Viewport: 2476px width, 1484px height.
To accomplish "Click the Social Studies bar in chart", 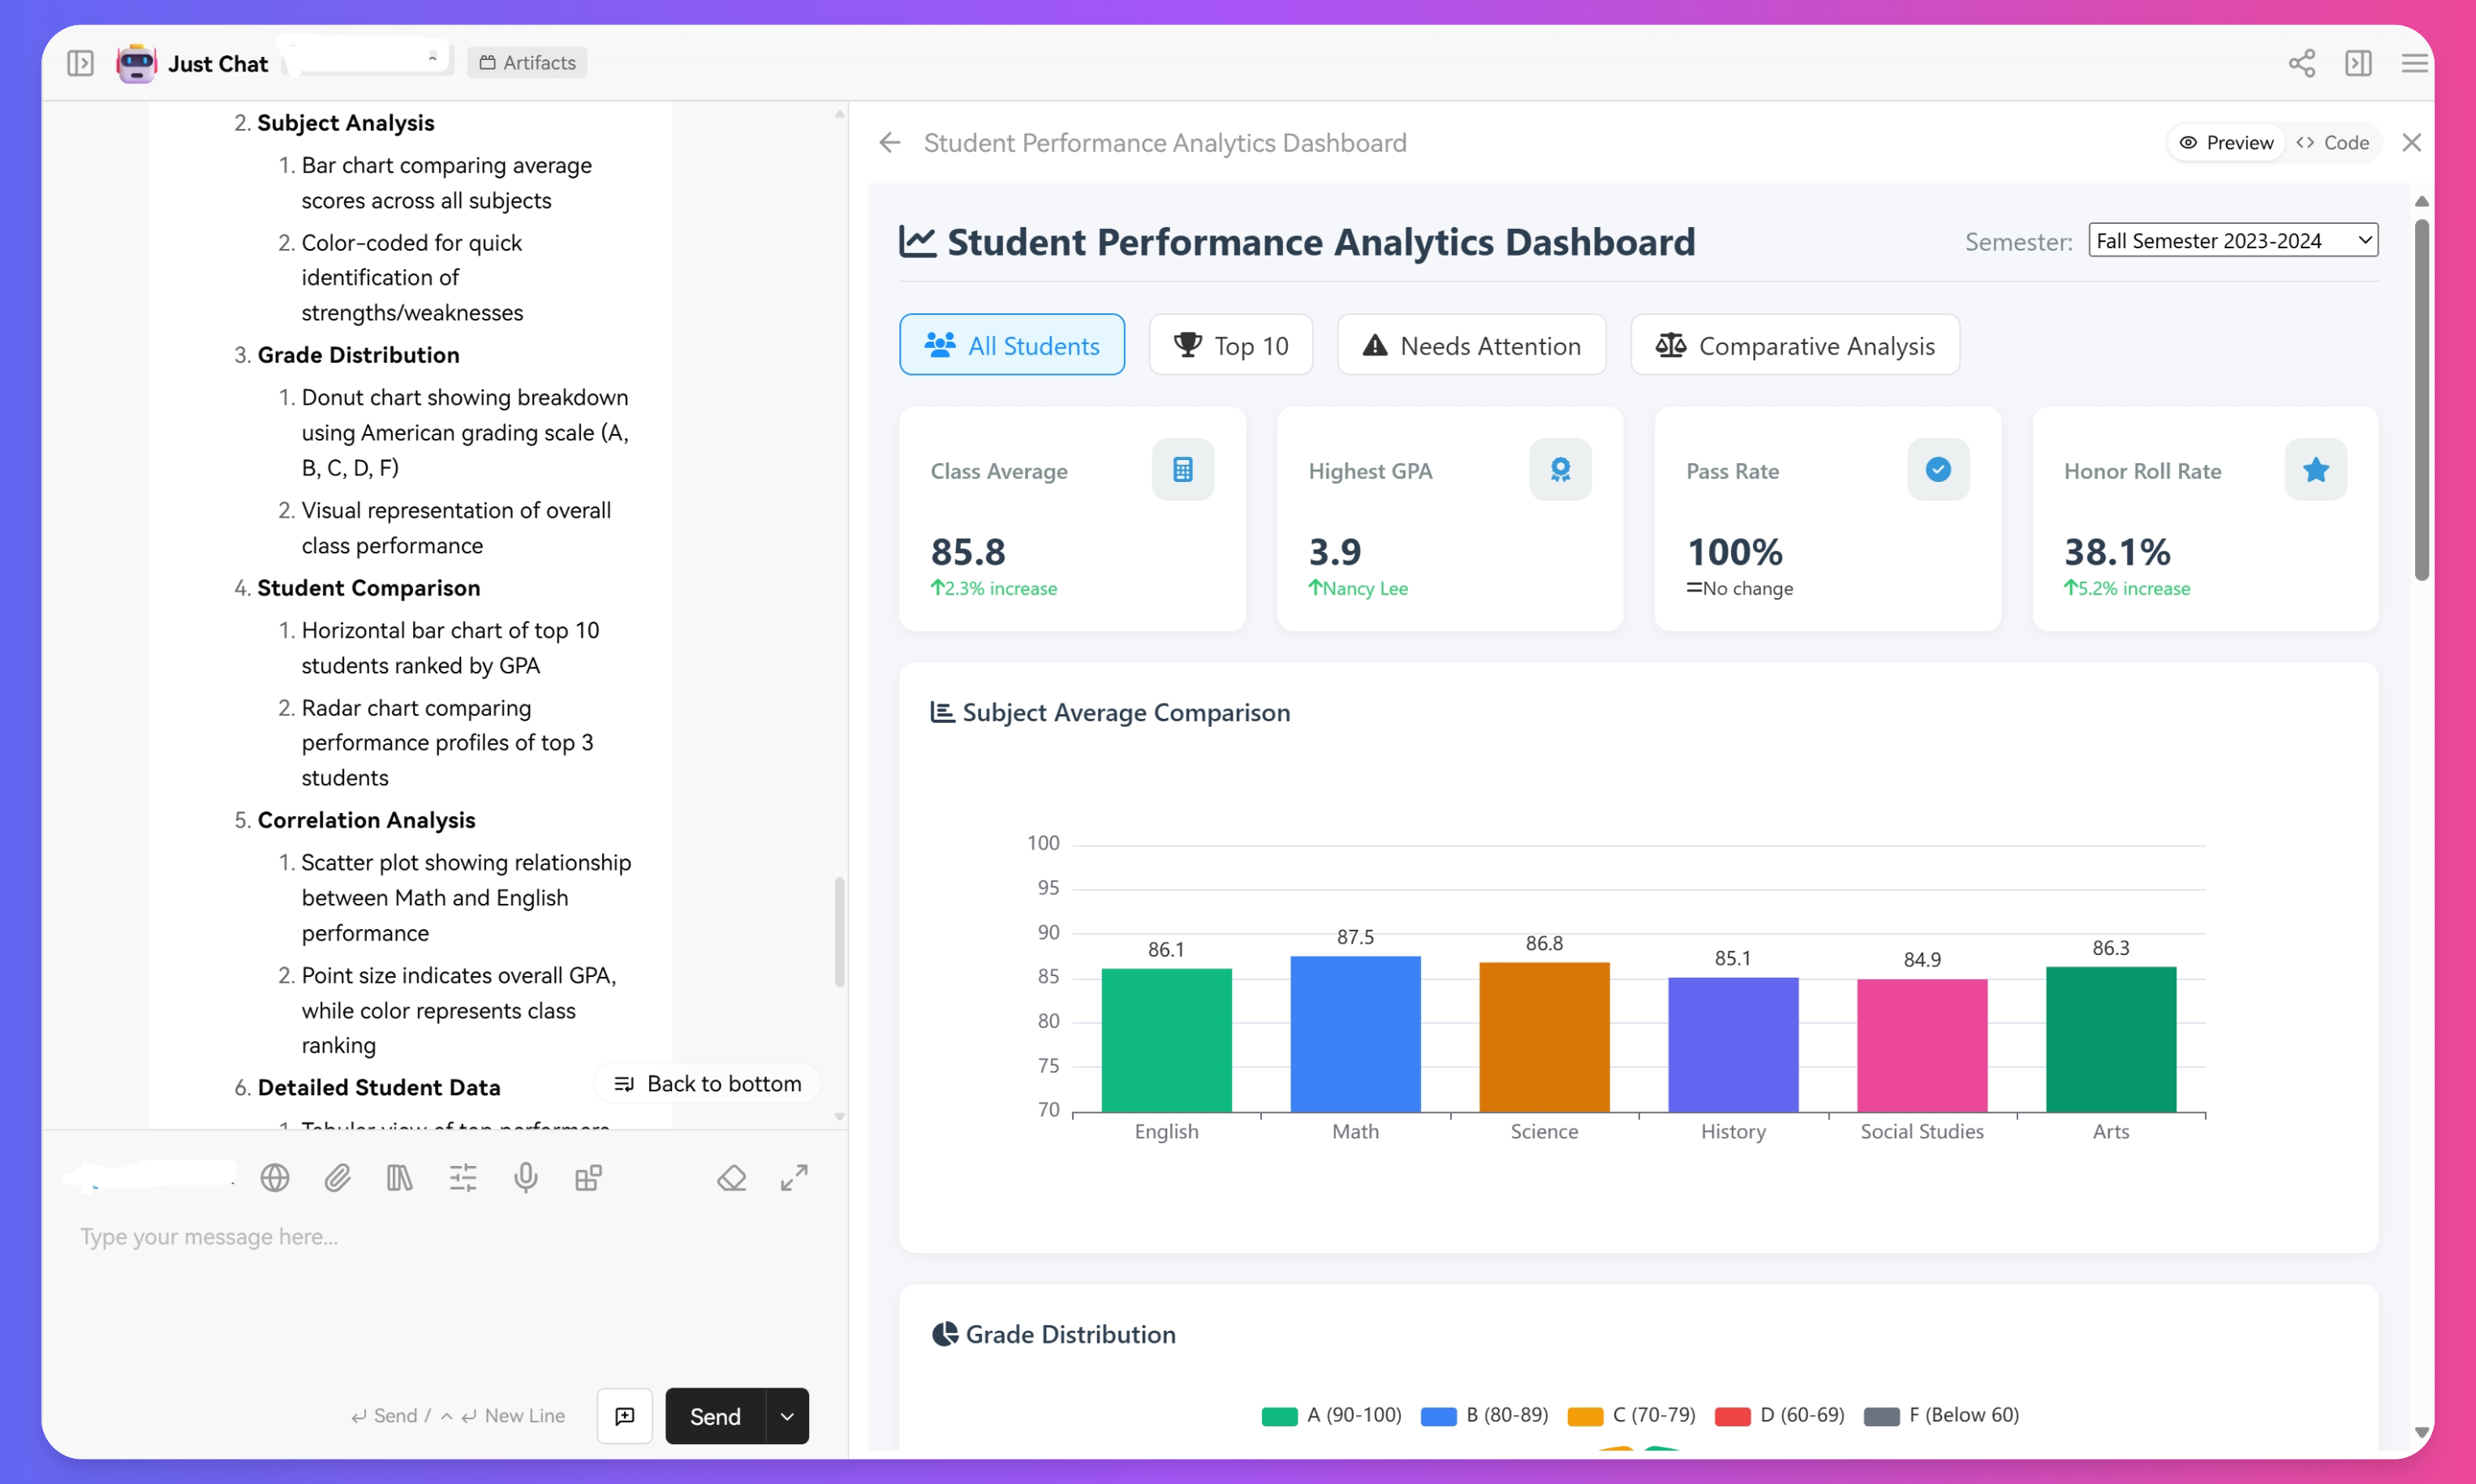I will [x=1922, y=1046].
